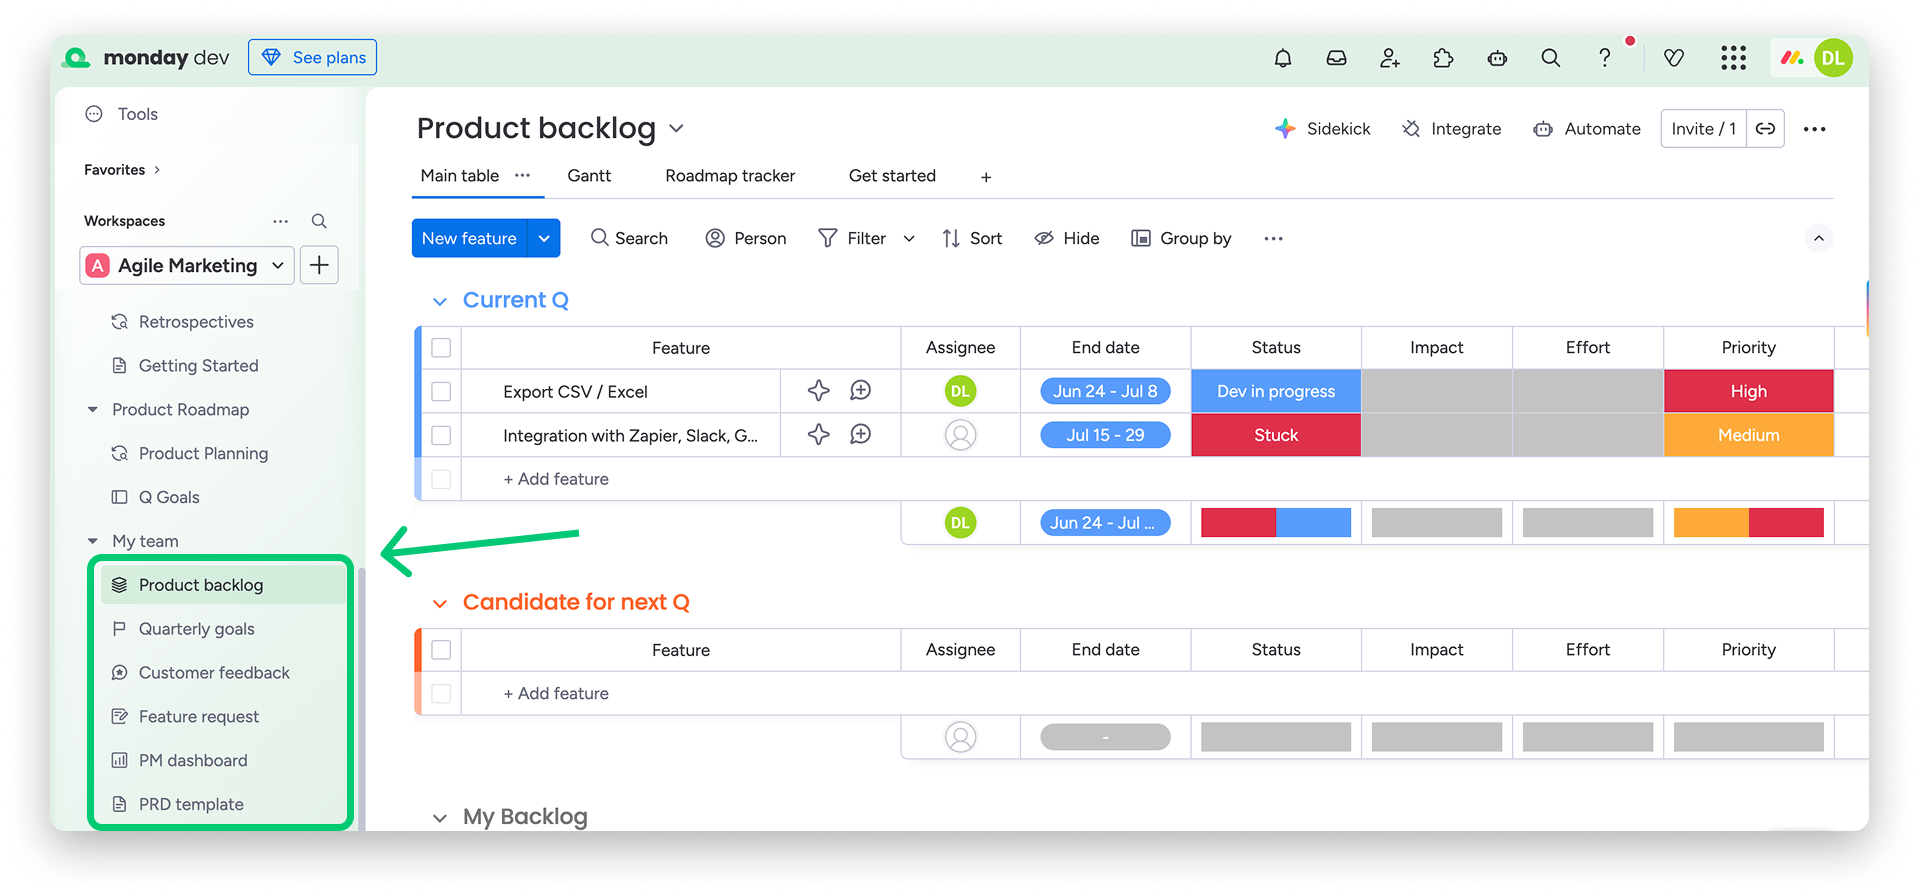Click the Integrate button
The width and height of the screenshot is (1918, 896).
1451,129
